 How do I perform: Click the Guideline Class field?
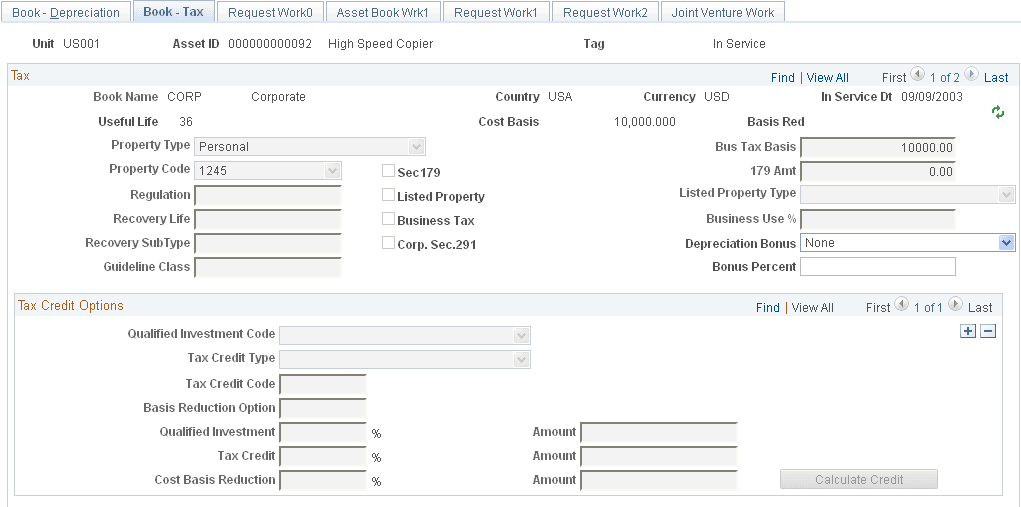pyautogui.click(x=268, y=267)
